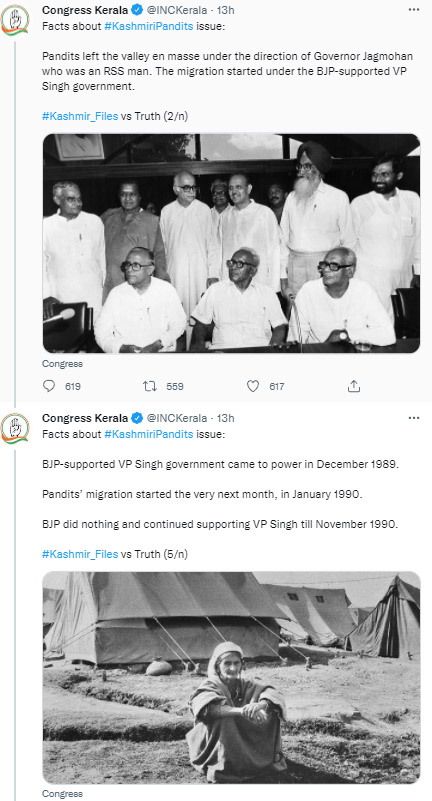Image resolution: width=432 pixels, height=801 pixels.
Task: Open #Kashmir_Files hashtag in second tweet
Action: (x=80, y=554)
